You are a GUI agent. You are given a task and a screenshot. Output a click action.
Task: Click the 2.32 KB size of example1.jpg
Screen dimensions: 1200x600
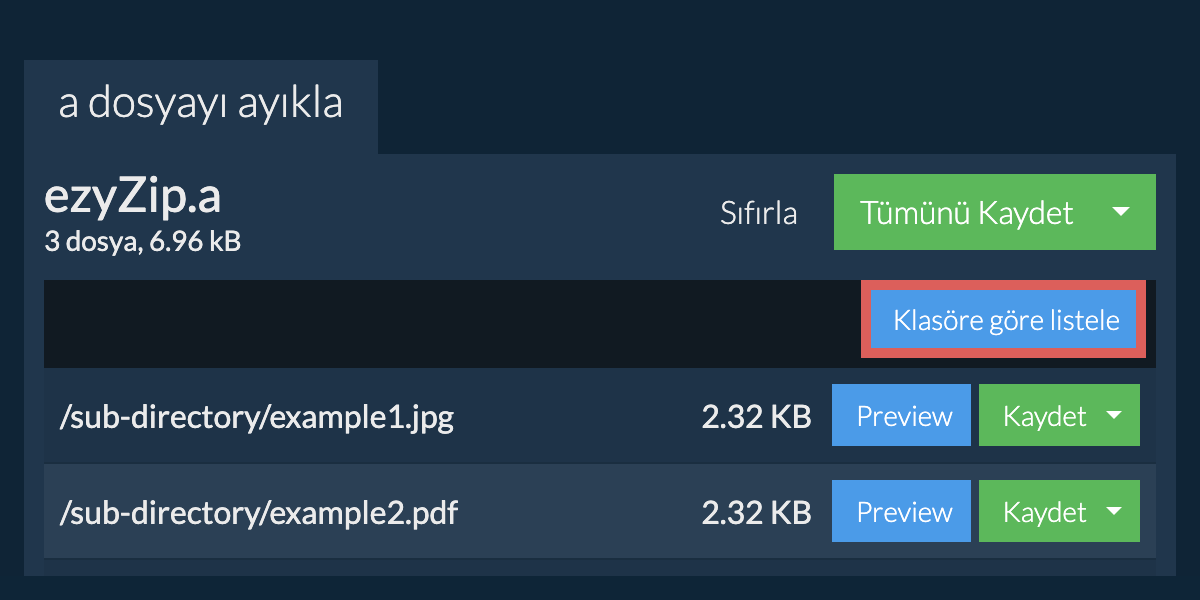(x=756, y=417)
